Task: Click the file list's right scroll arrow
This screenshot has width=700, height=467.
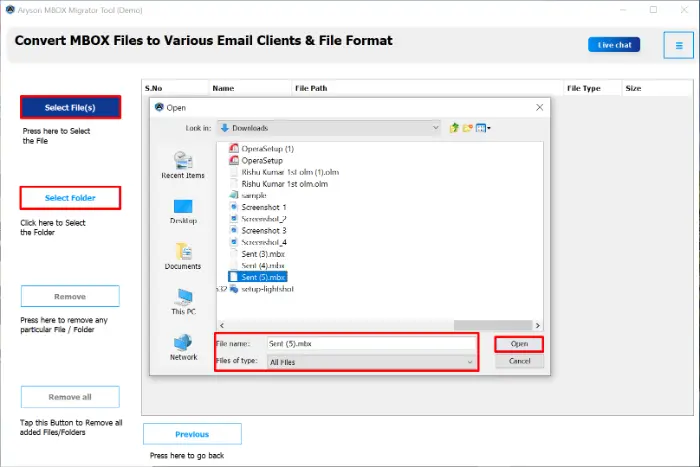Action: point(538,325)
